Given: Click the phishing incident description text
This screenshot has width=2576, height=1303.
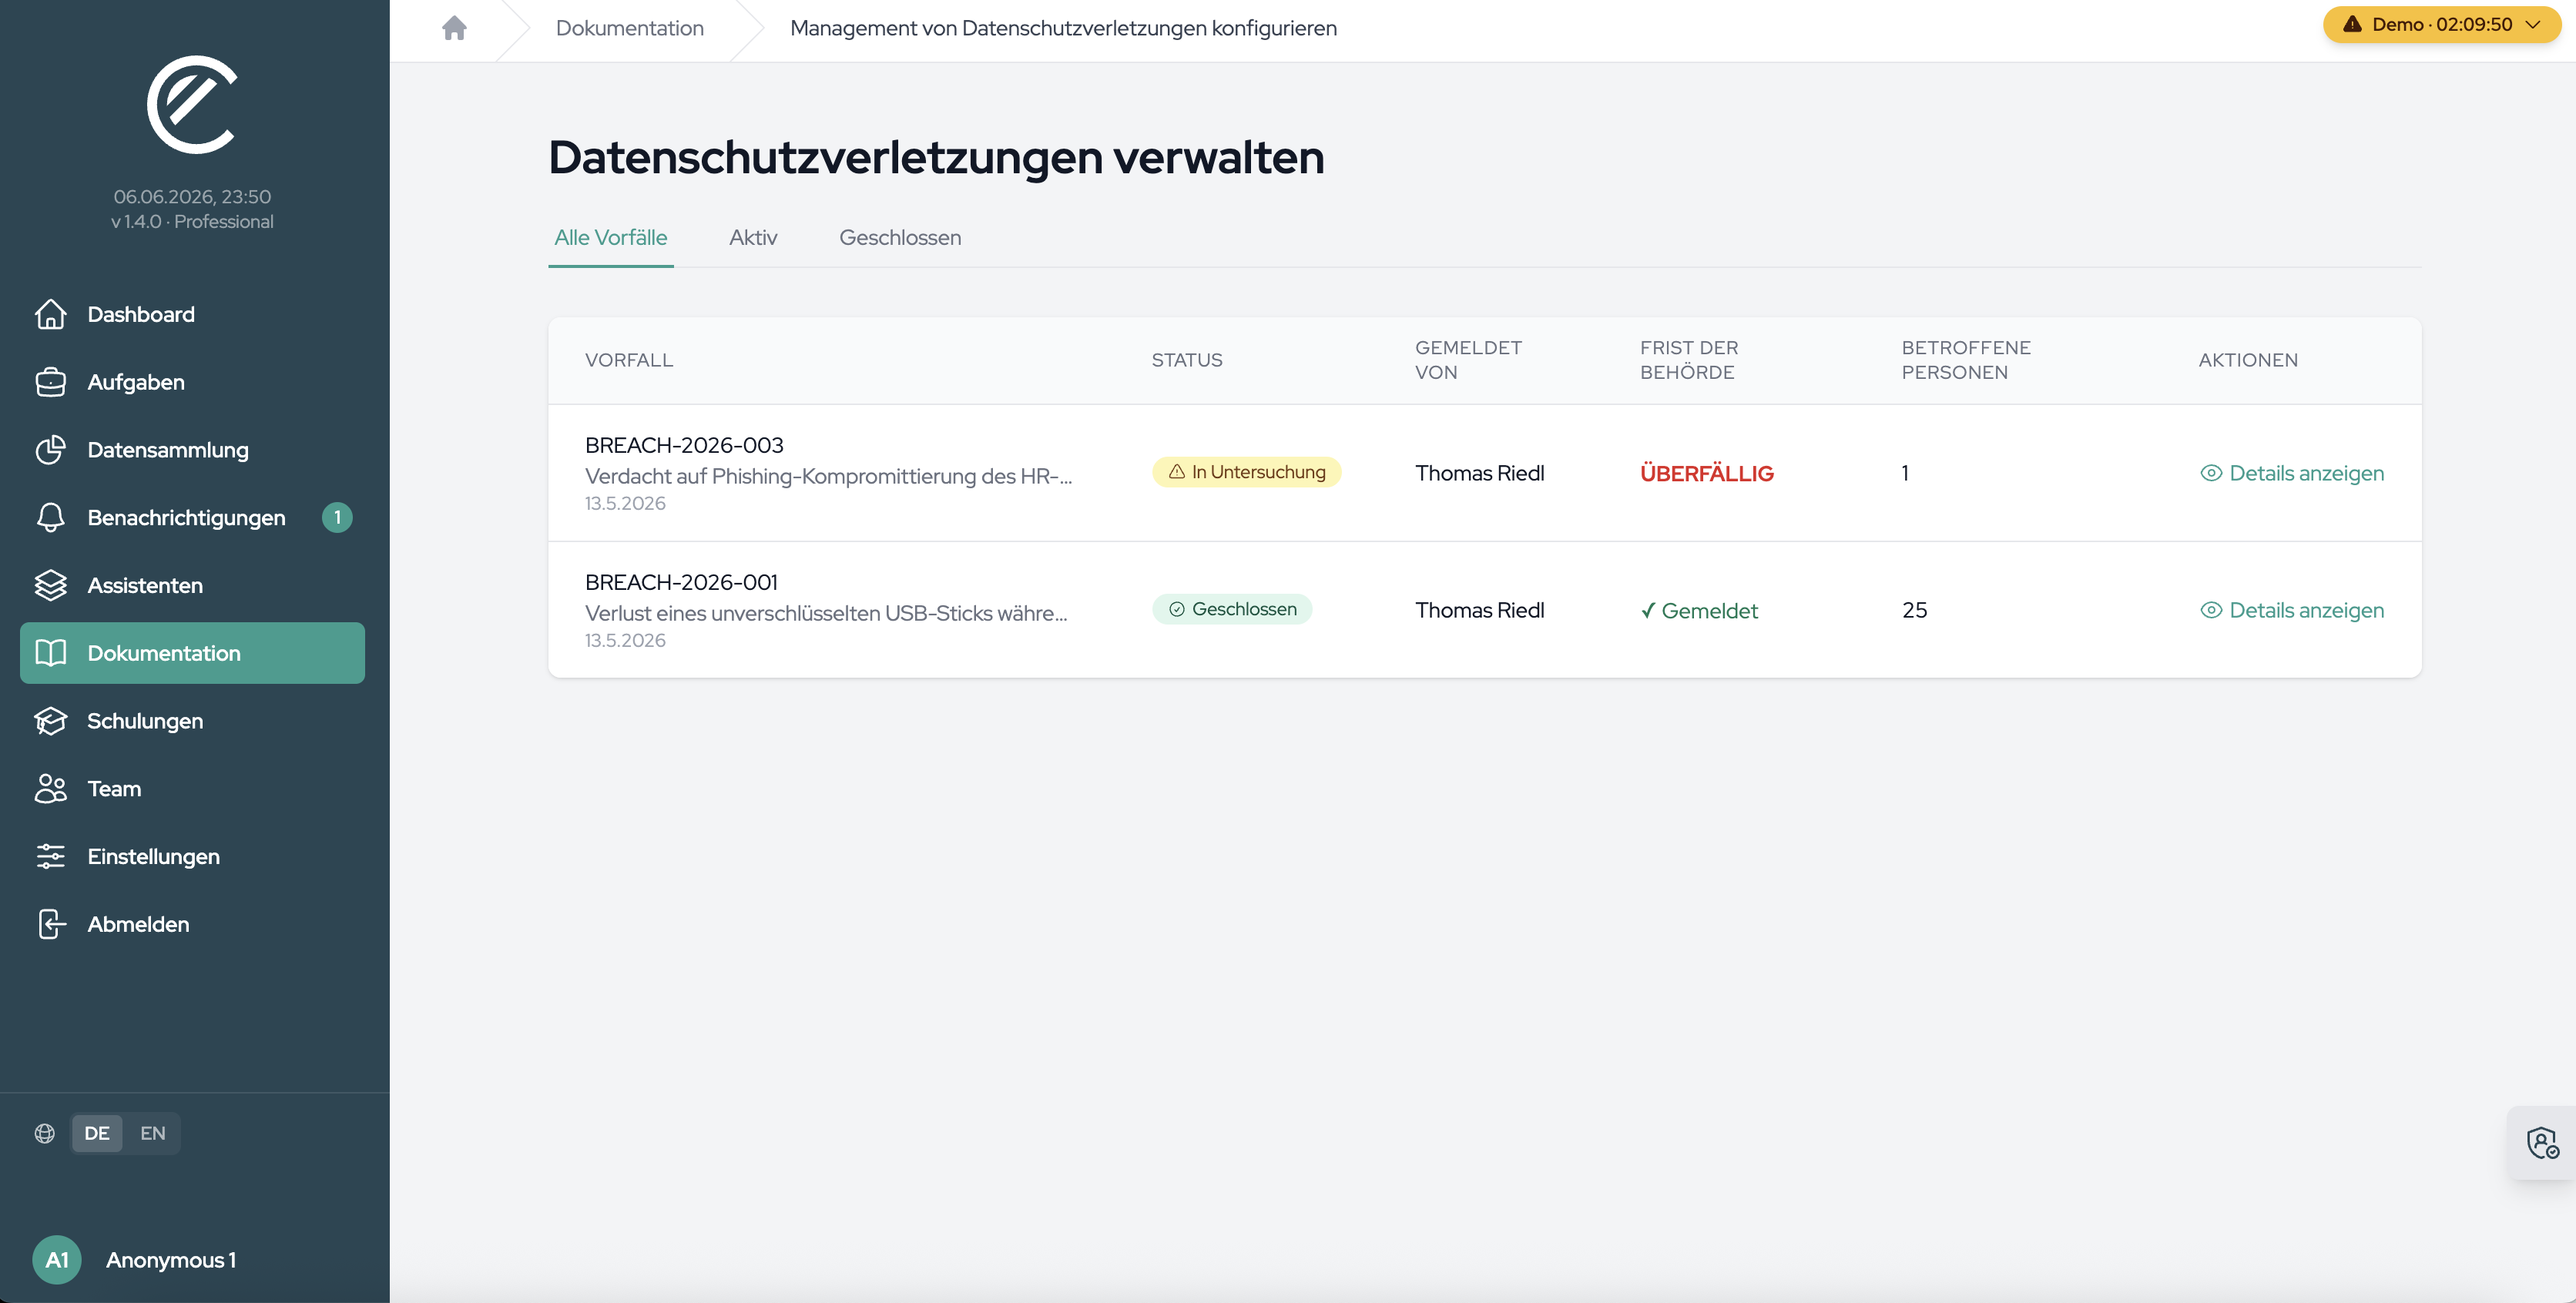Looking at the screenshot, I should [x=828, y=476].
